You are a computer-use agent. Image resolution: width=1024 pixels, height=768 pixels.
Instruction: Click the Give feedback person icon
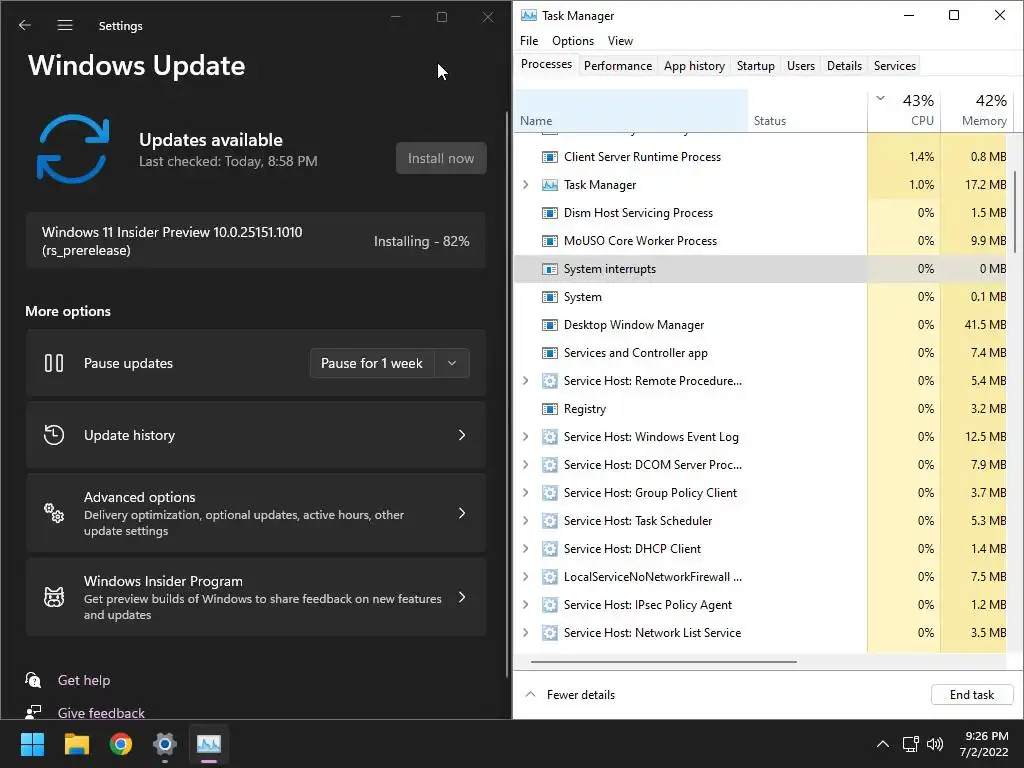33,712
